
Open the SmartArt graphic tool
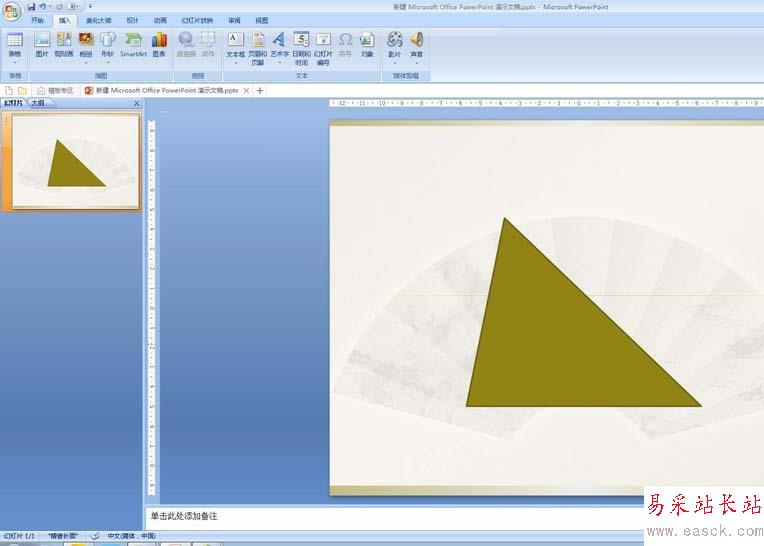pos(133,45)
